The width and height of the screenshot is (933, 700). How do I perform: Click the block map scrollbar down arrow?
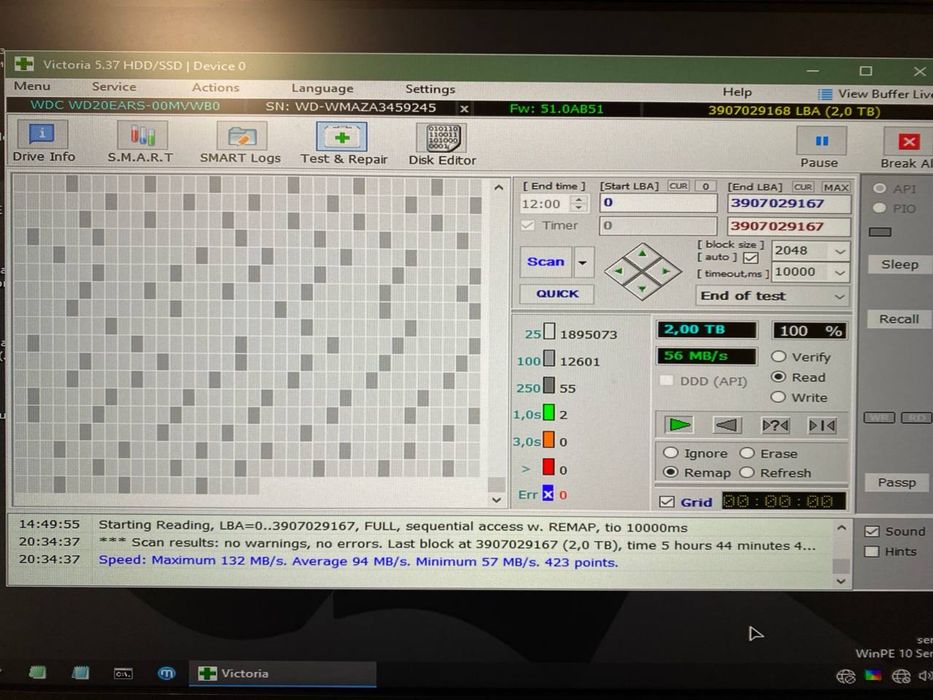(x=497, y=500)
